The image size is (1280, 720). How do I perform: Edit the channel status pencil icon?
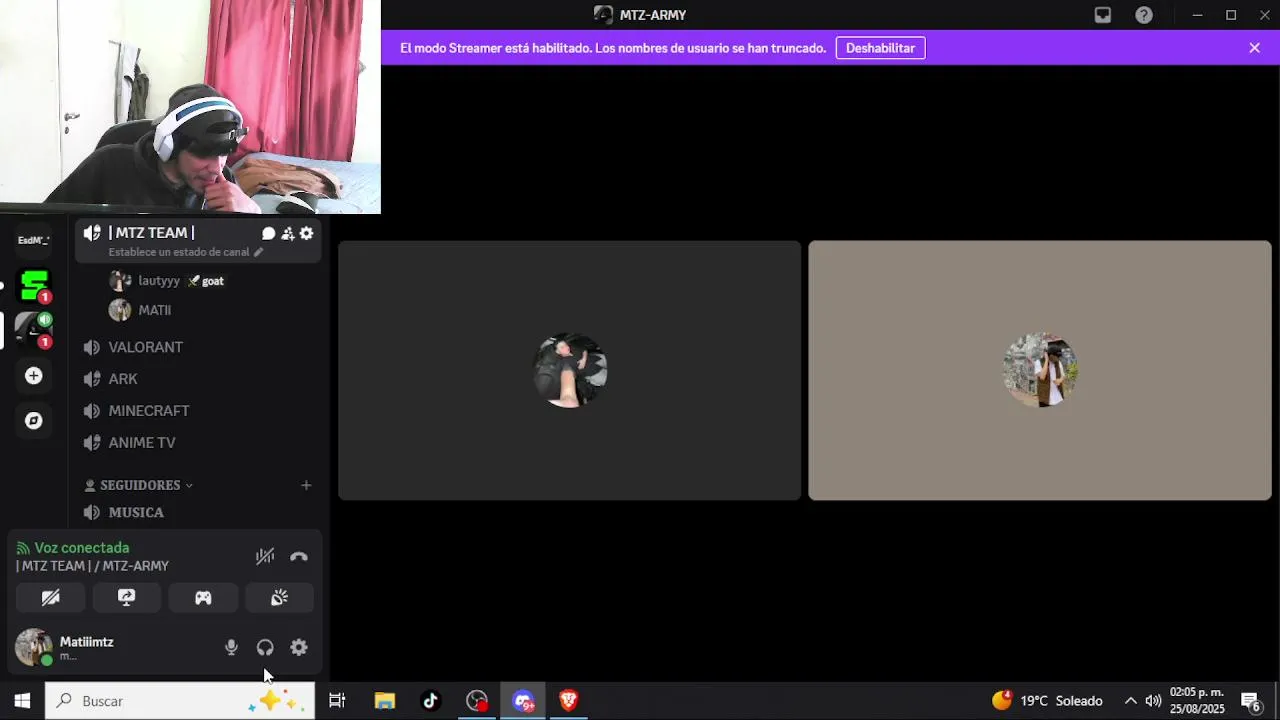click(x=258, y=252)
